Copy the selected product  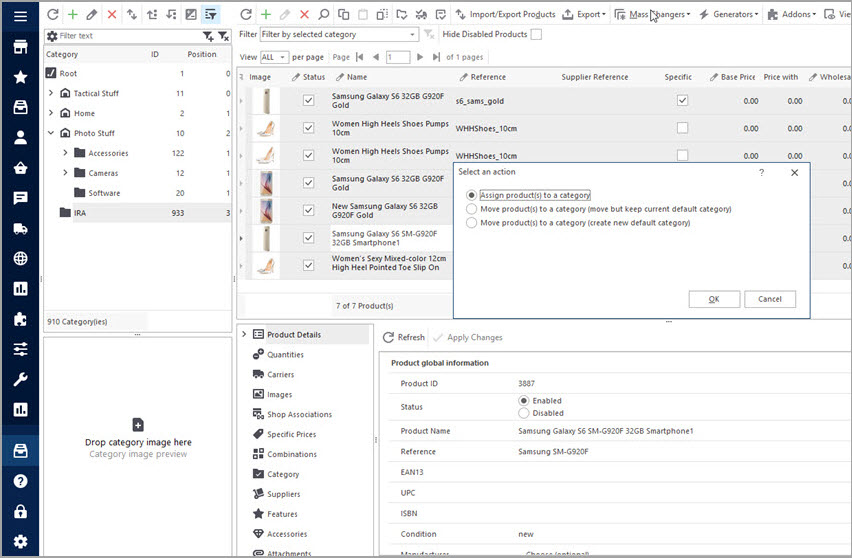(x=343, y=15)
